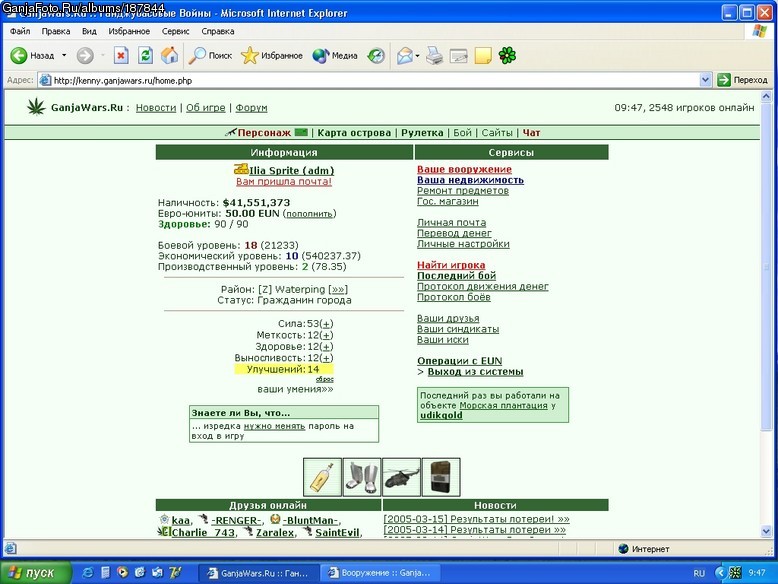Viewport: 778px width, 584px height.
Task: Click the green mail icon beside Персонаж
Action: point(301,132)
